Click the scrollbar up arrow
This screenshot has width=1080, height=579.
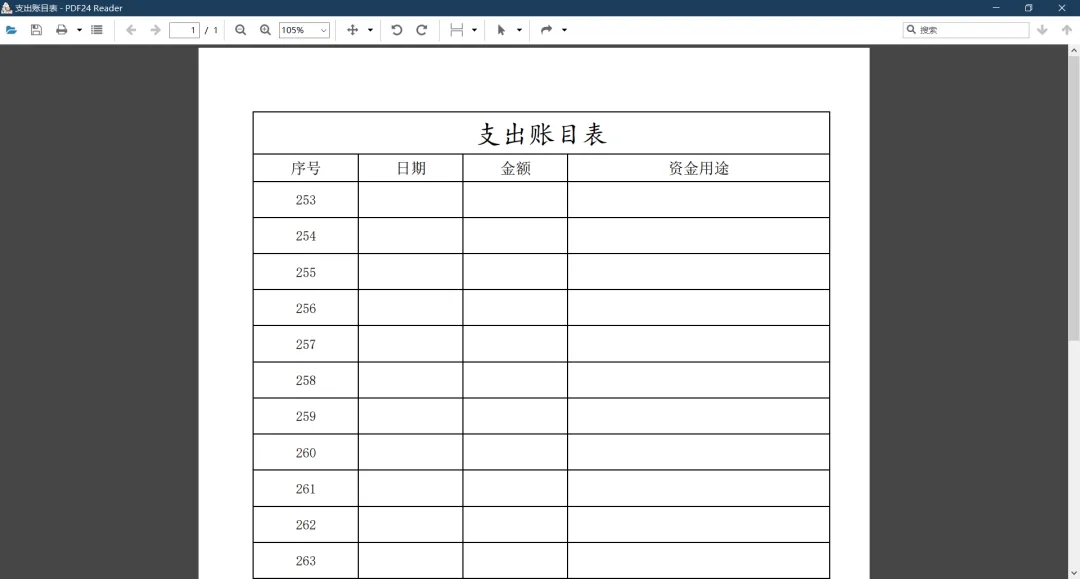1074,50
